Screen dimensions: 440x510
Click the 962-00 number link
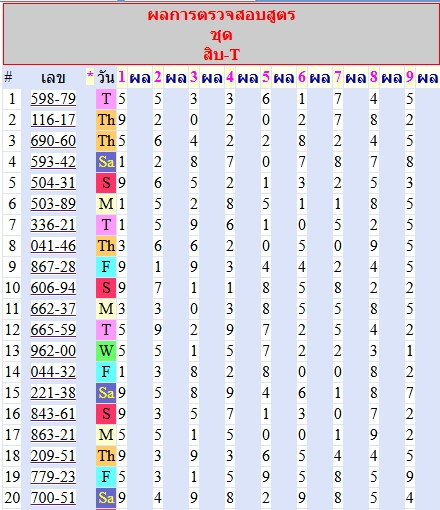[x=53, y=351]
